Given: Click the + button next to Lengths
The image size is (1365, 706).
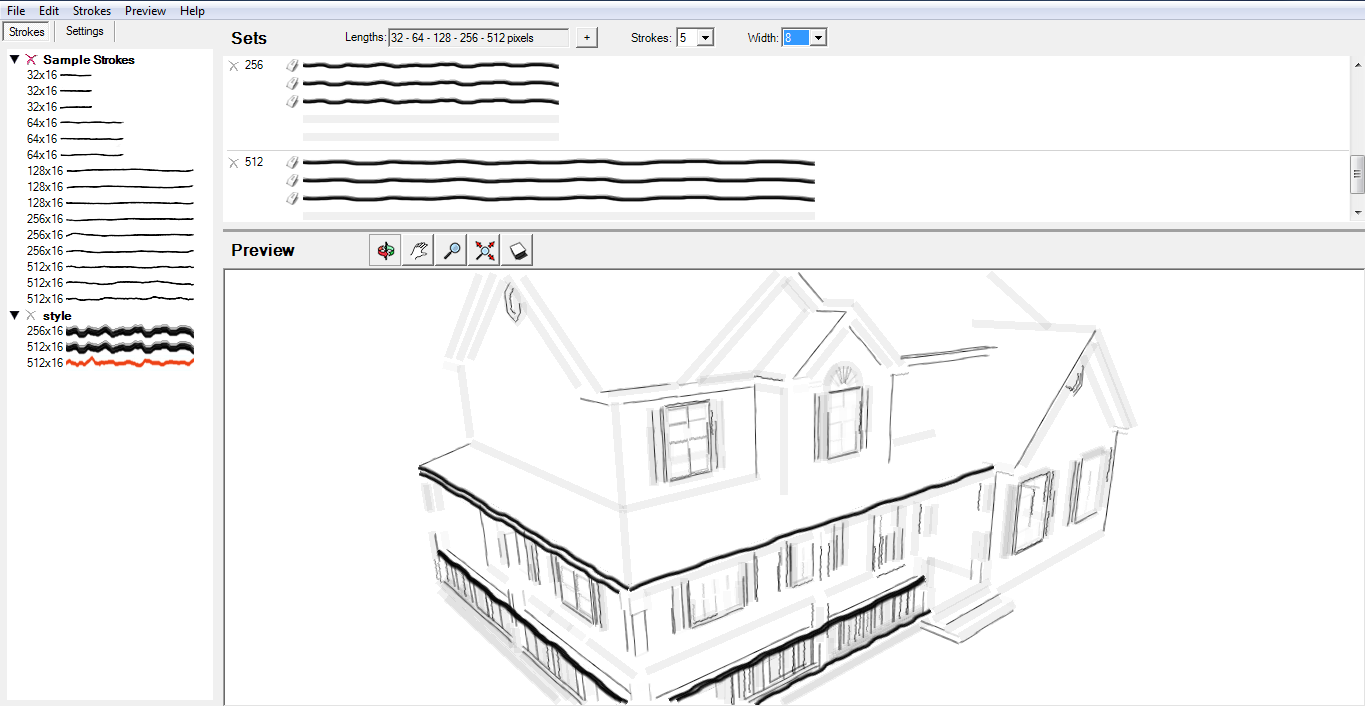Looking at the screenshot, I should click(x=586, y=36).
